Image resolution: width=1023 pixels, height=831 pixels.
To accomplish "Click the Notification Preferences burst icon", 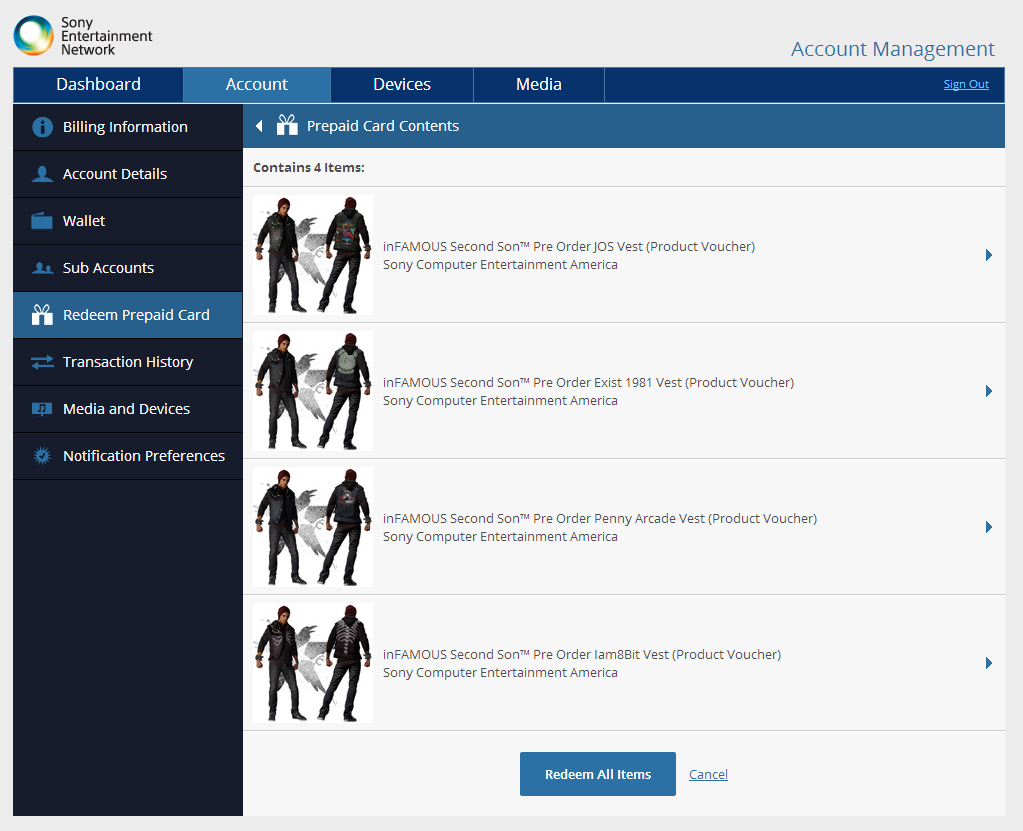I will pos(42,455).
